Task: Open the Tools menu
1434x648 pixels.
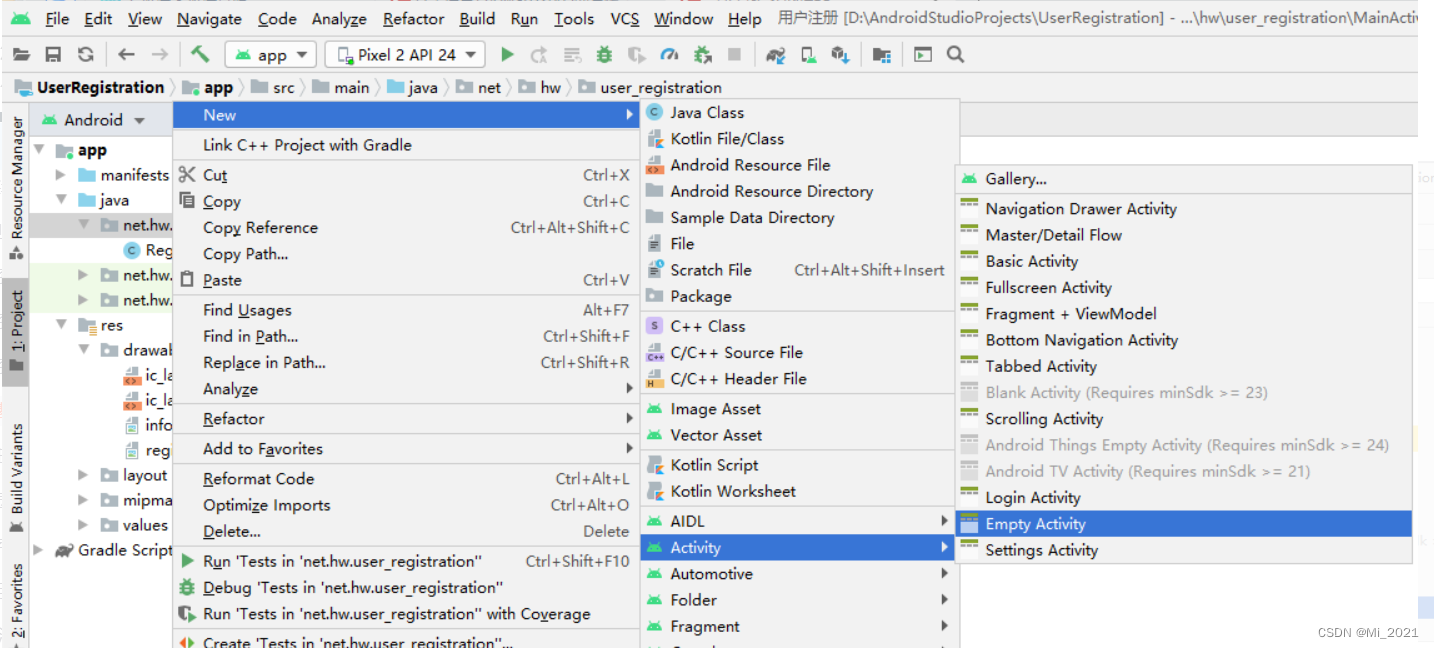Action: [x=574, y=19]
